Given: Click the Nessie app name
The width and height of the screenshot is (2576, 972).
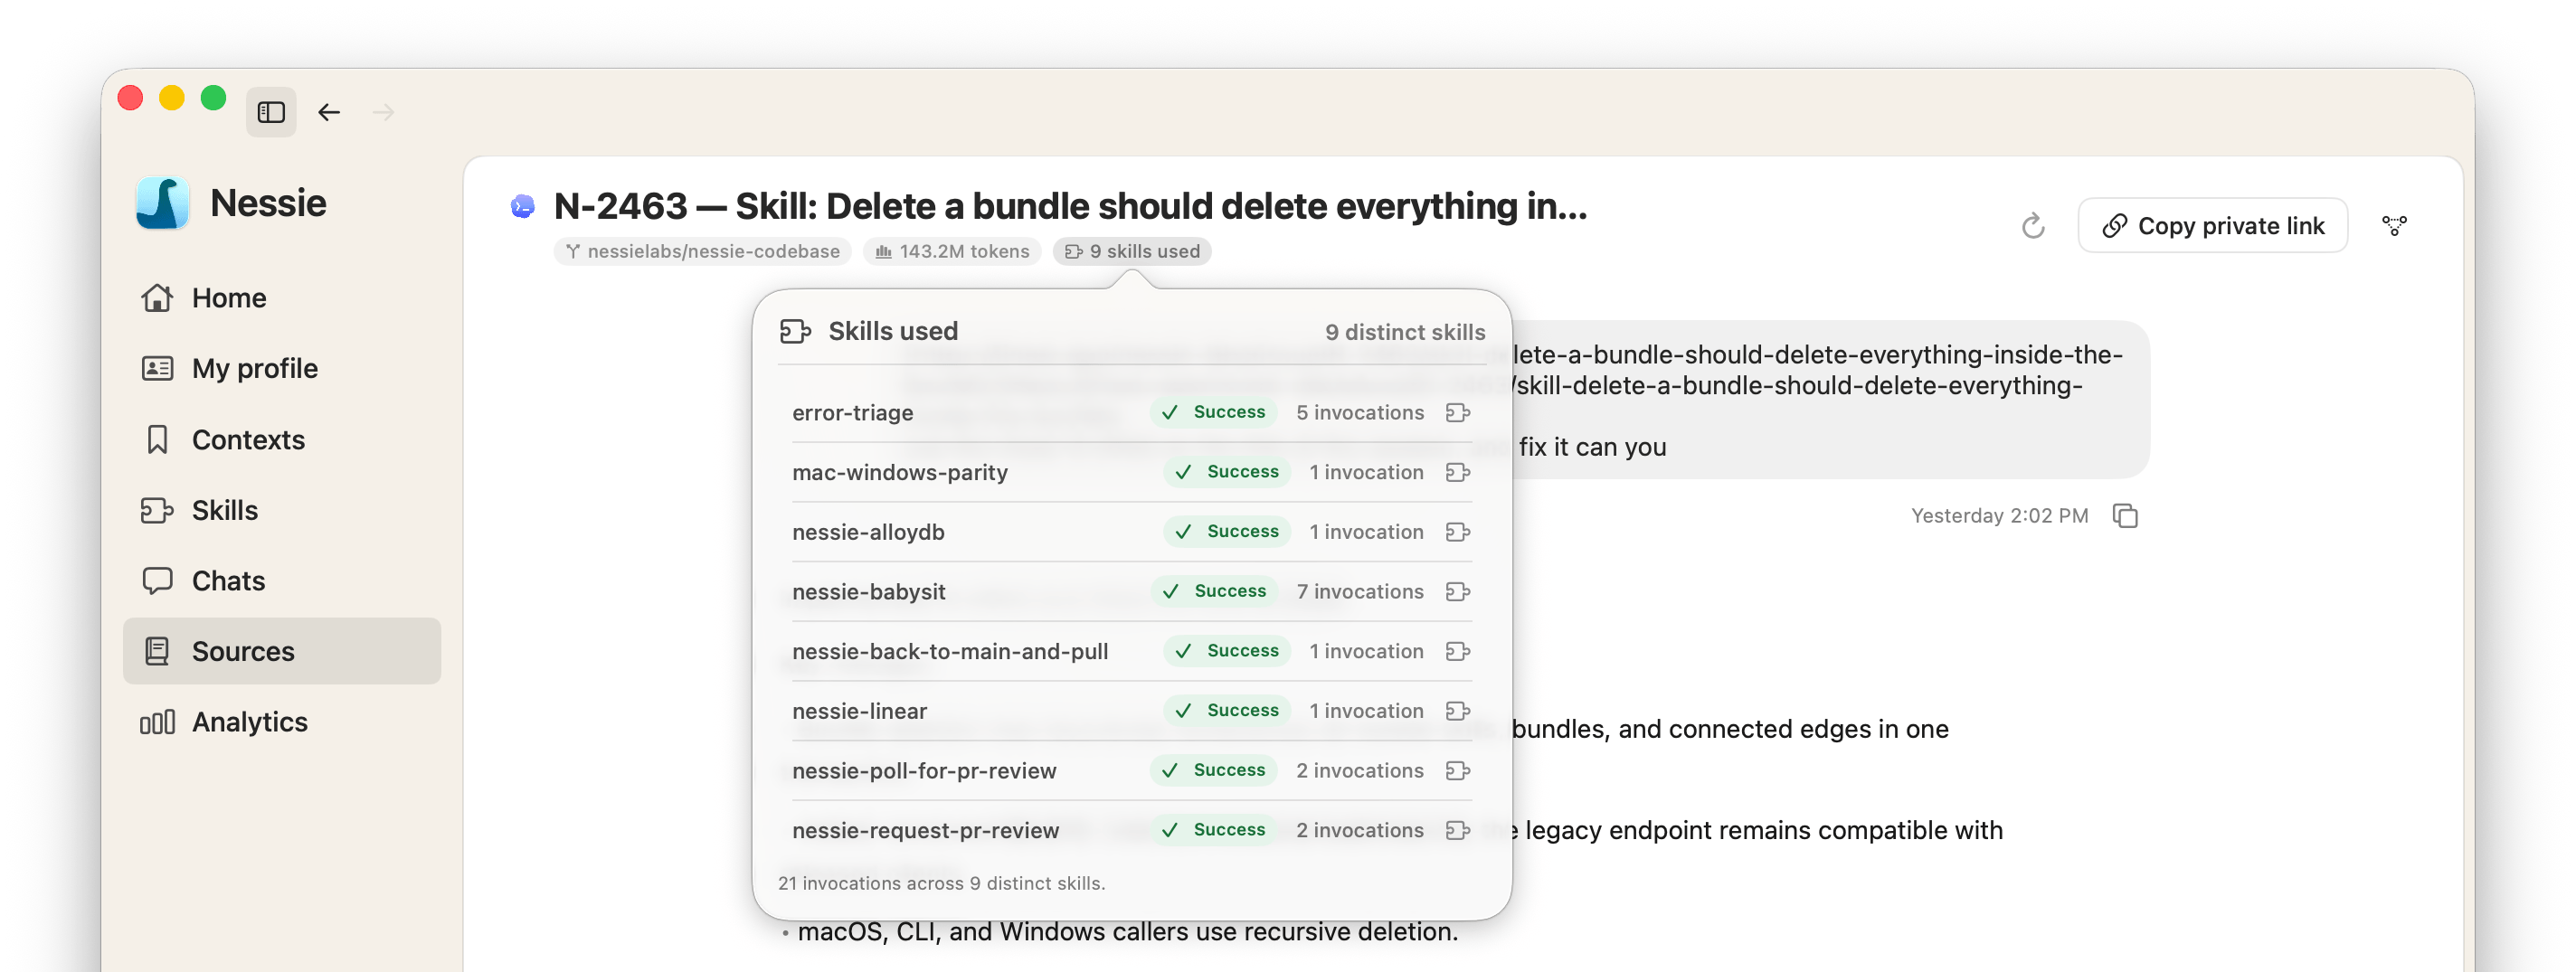Looking at the screenshot, I should coord(268,203).
